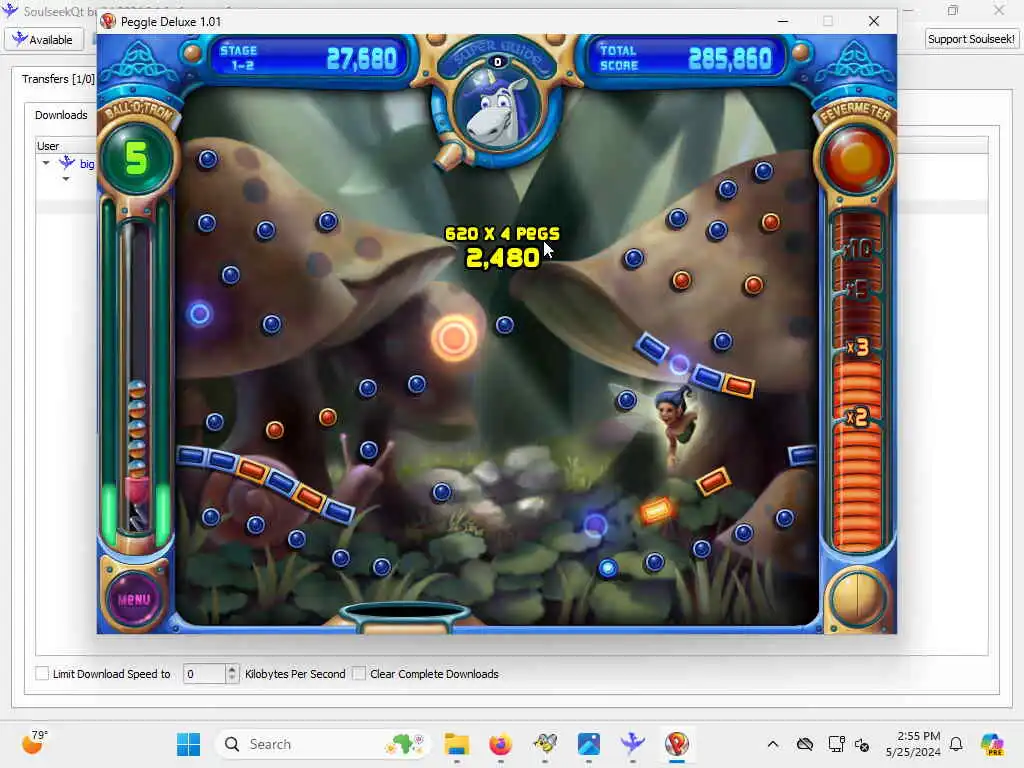Set status with the Available button in Soulseek

[x=44, y=39]
